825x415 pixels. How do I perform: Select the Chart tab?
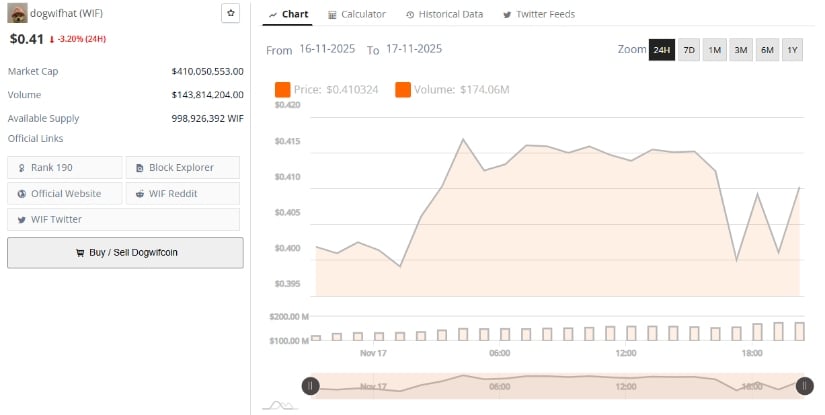tap(288, 14)
